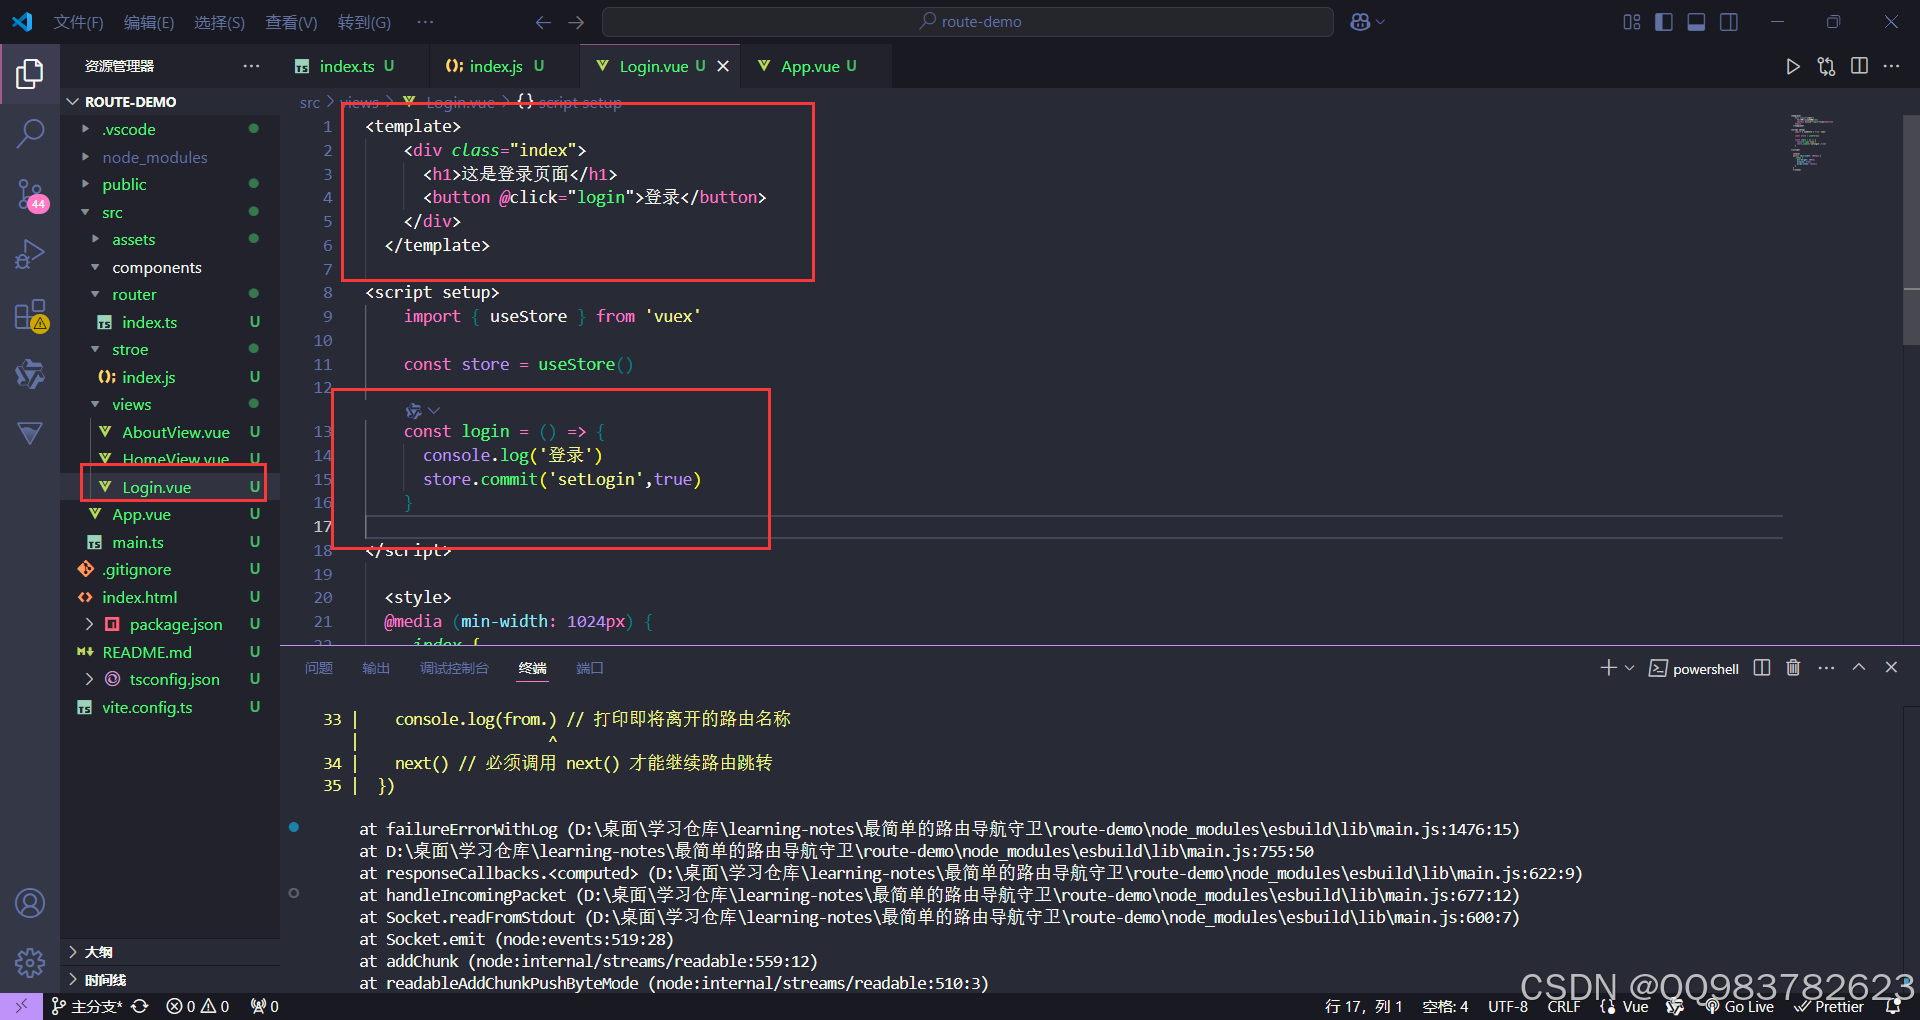Split the terminal panel

1762,668
